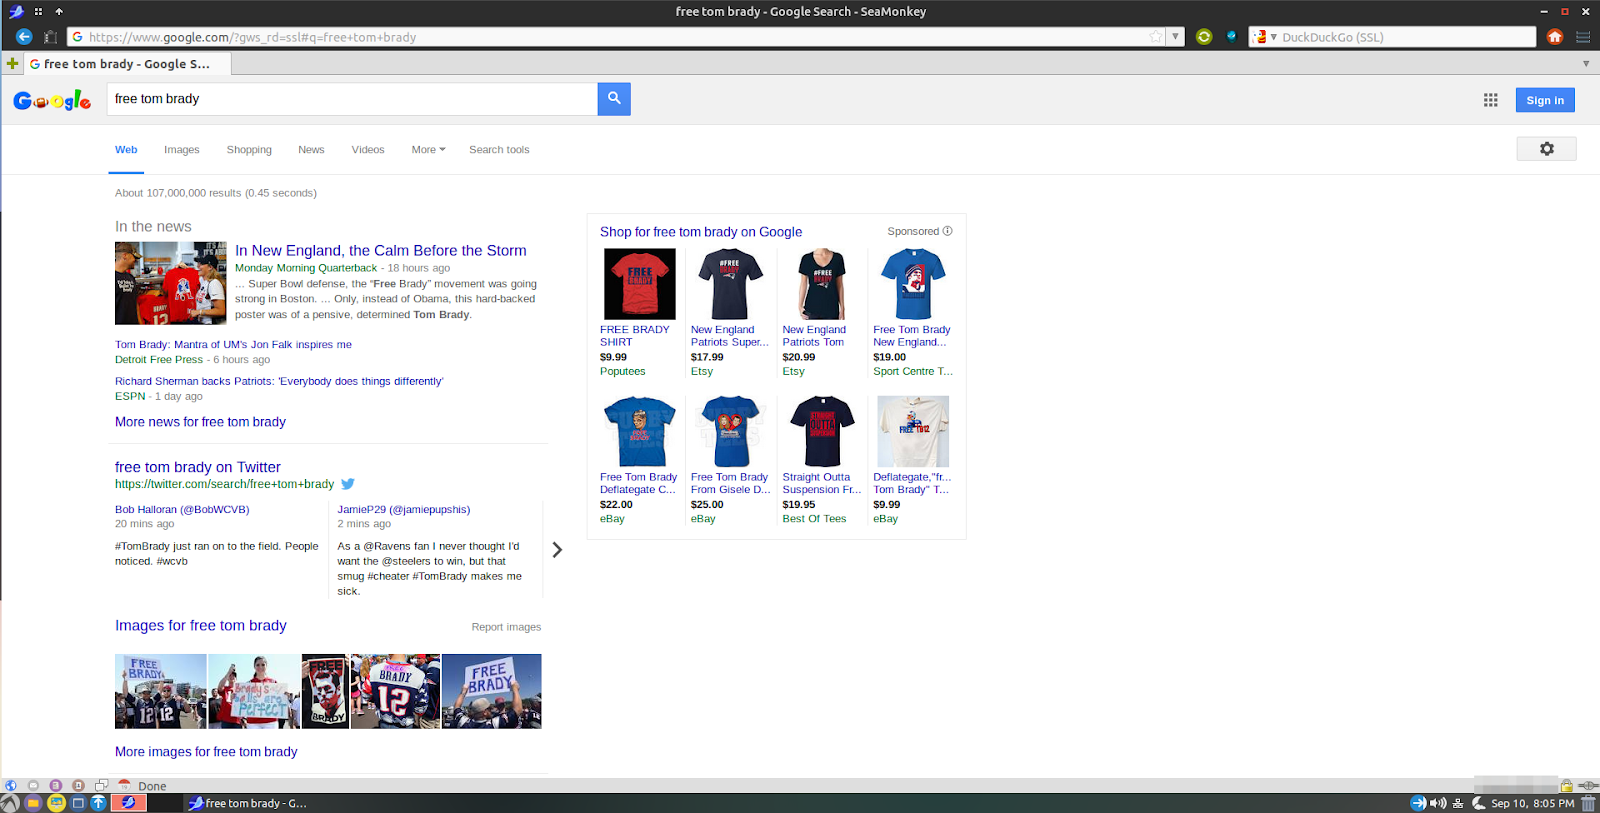Image resolution: width=1600 pixels, height=813 pixels.
Task: Open the URL history dropdown arrow
Action: [1175, 37]
